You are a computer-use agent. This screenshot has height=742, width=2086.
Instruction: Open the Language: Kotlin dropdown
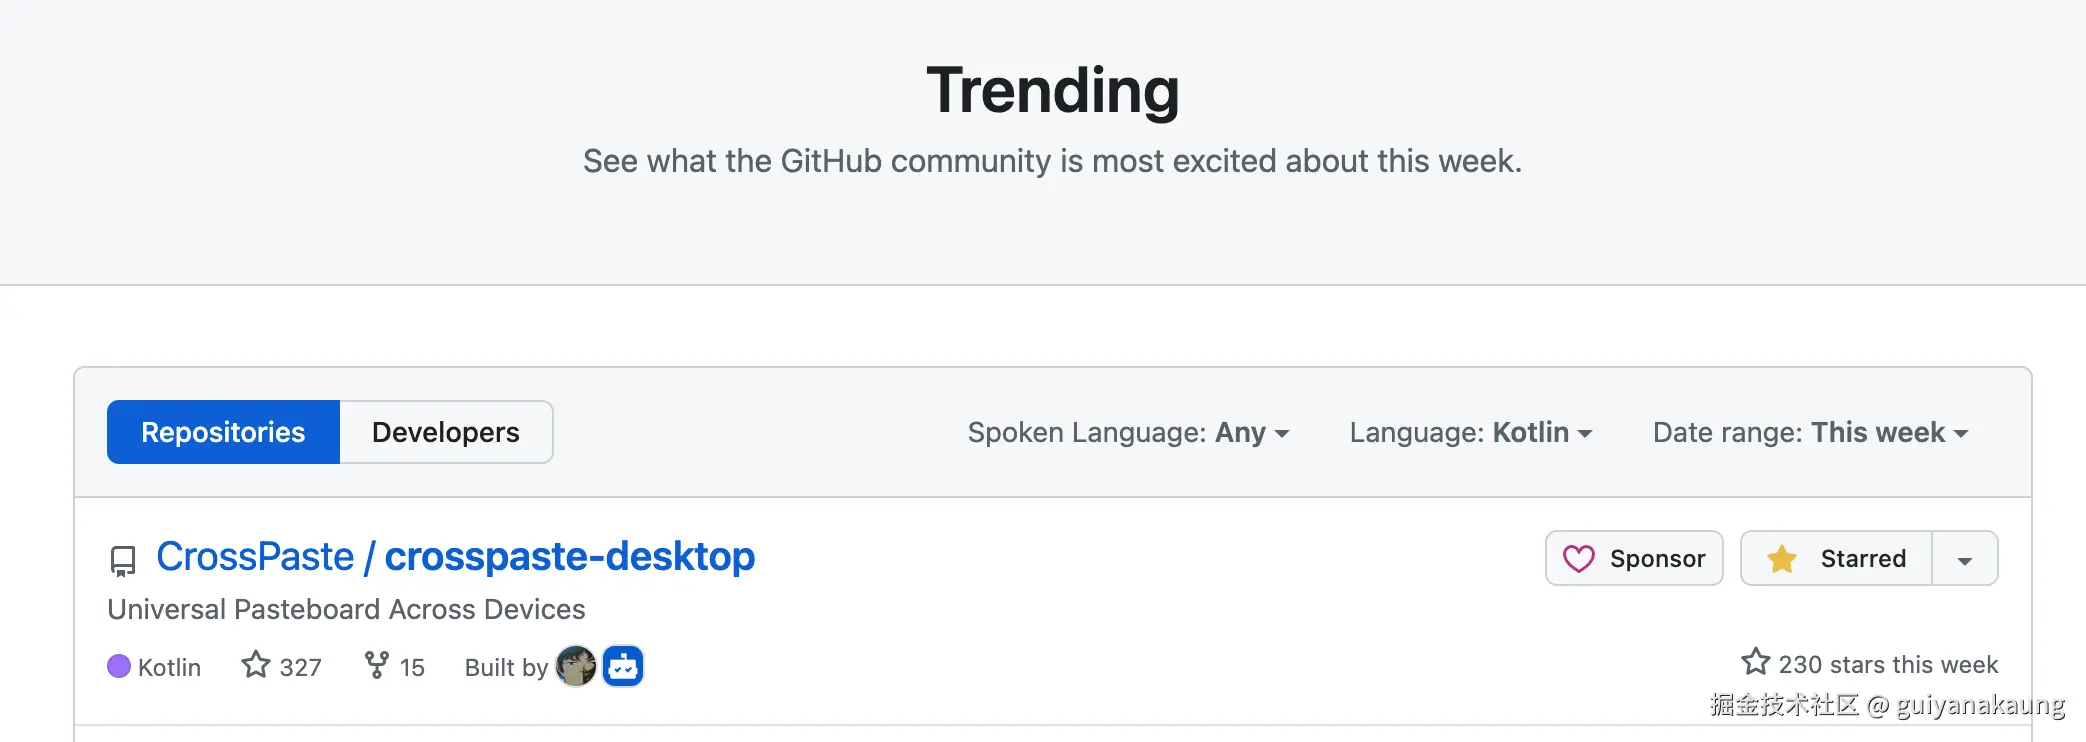click(x=1470, y=432)
